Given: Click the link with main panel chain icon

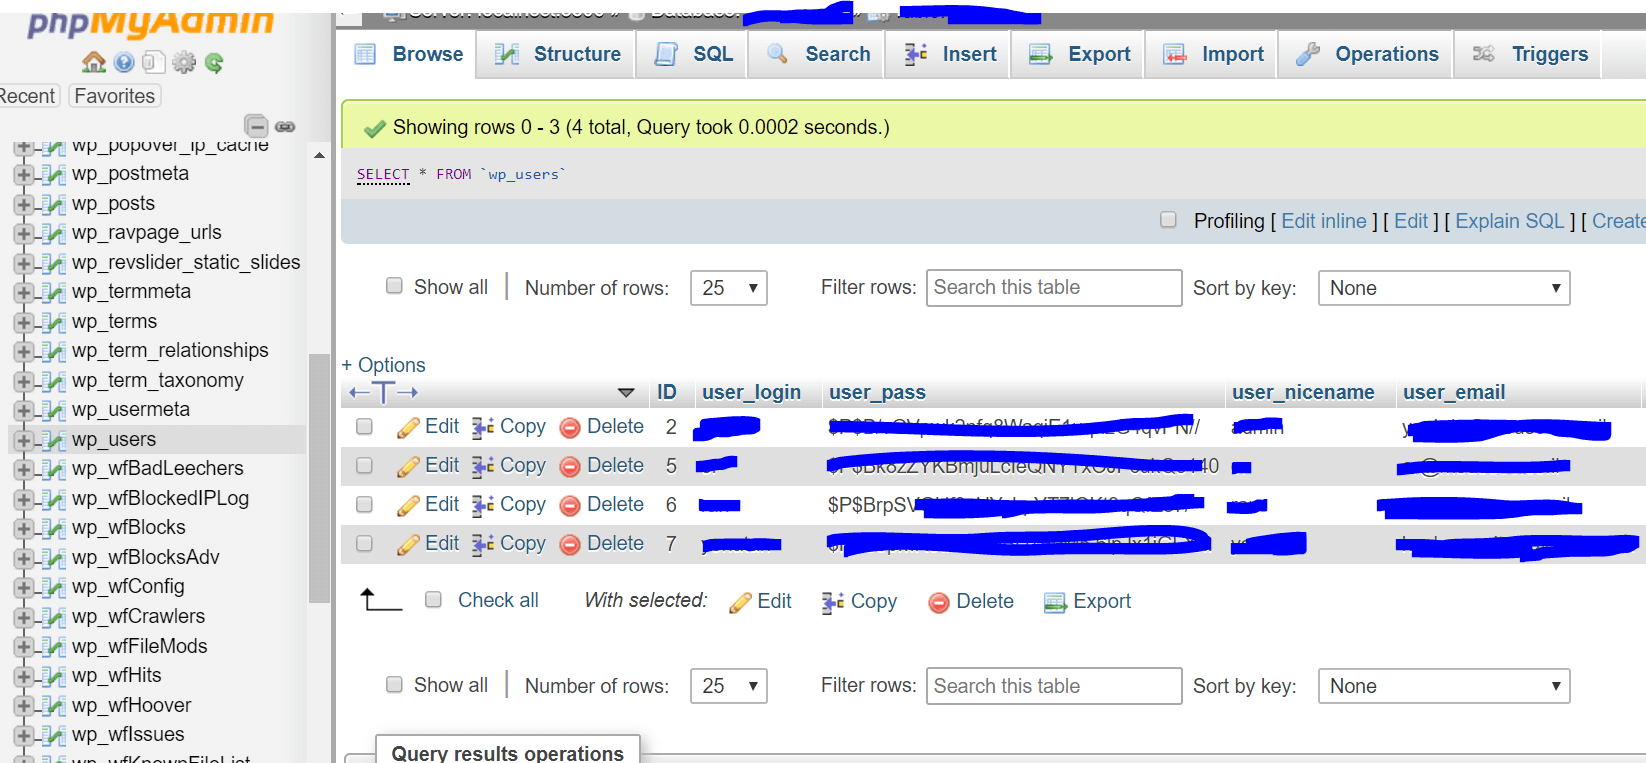Looking at the screenshot, I should pos(285,127).
